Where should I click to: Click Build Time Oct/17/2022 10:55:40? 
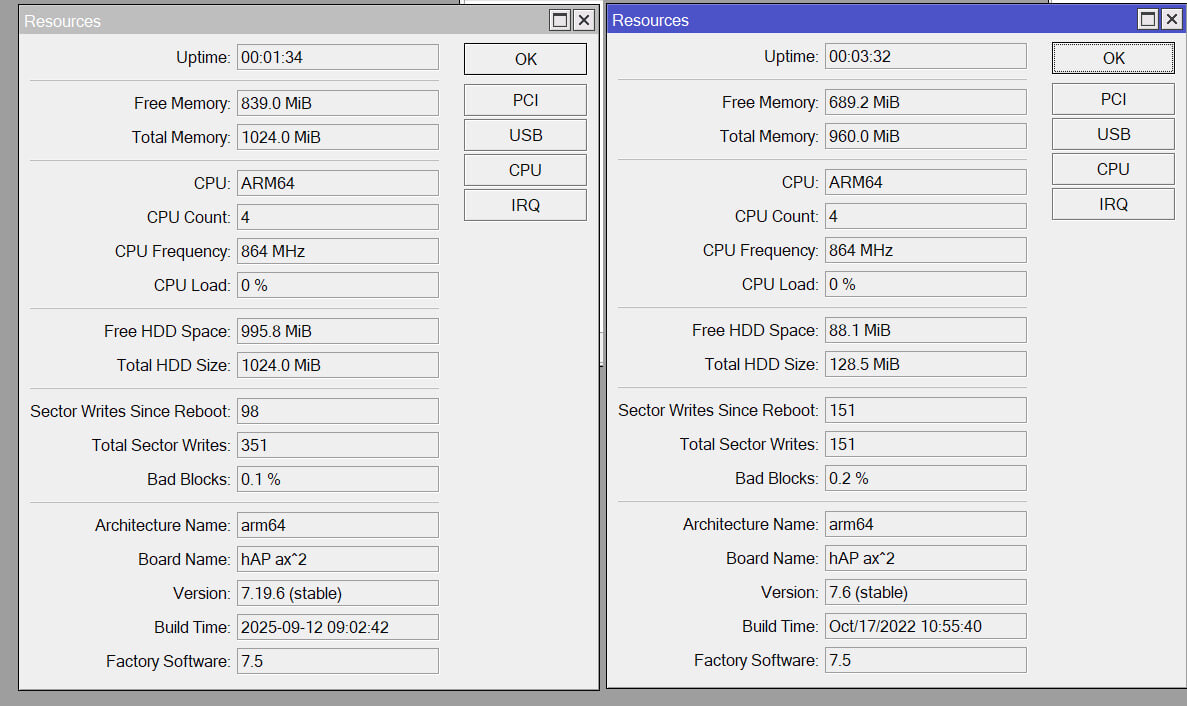coord(926,627)
